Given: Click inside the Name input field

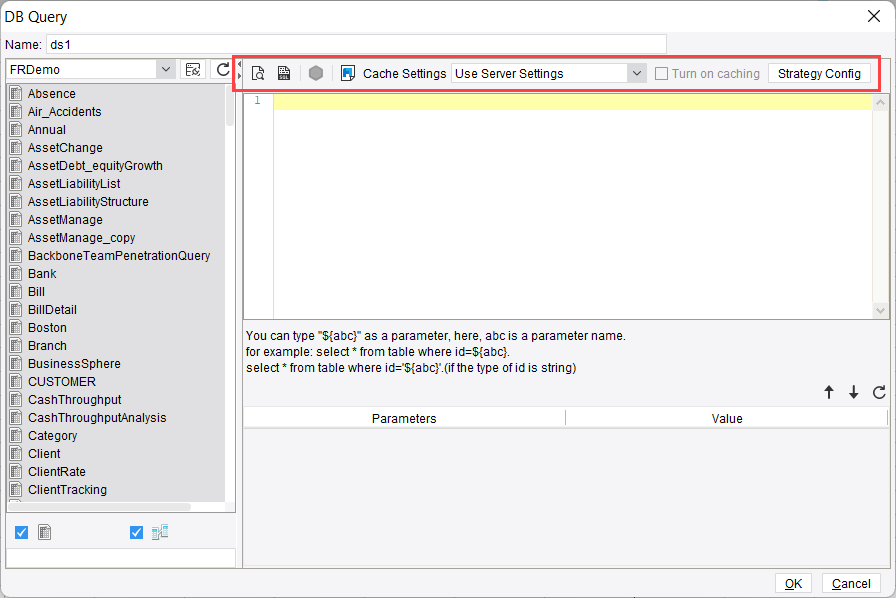Looking at the screenshot, I should (350, 44).
